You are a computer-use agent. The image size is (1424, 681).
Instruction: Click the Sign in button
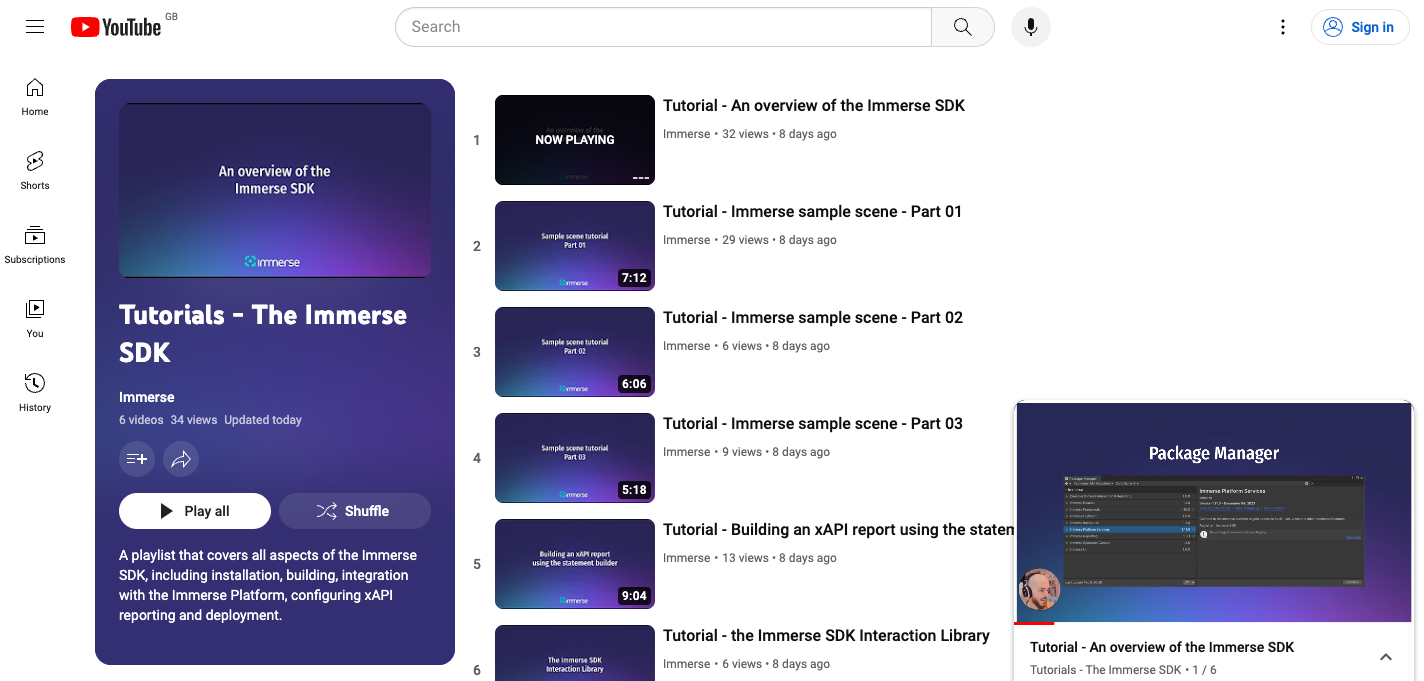(x=1360, y=27)
